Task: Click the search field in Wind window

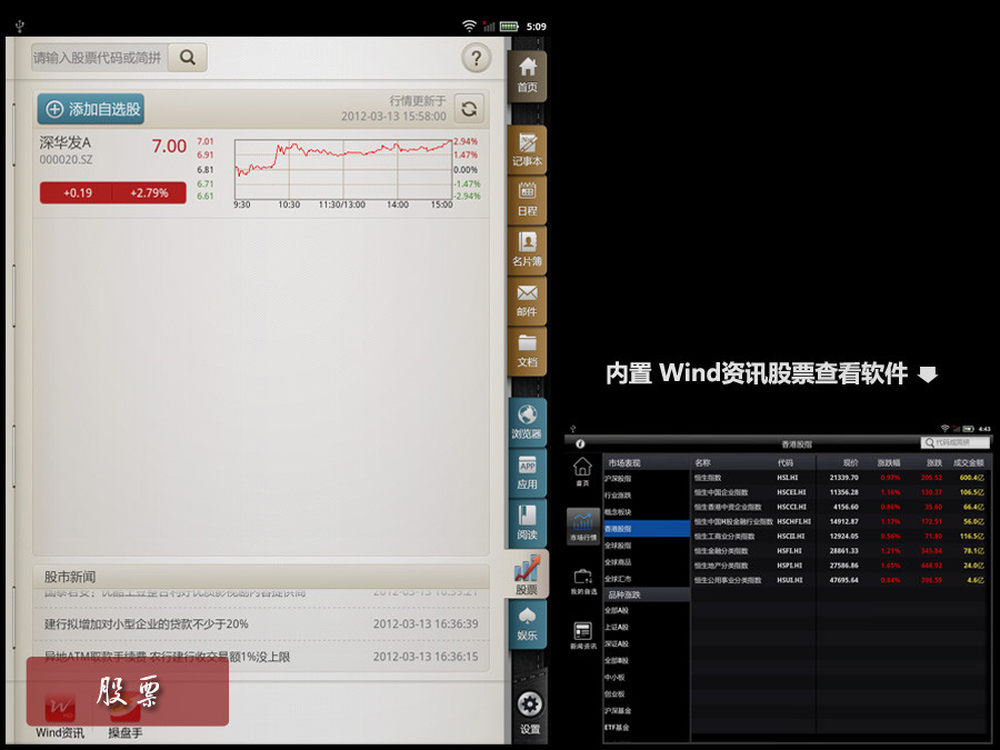Action: 955,442
